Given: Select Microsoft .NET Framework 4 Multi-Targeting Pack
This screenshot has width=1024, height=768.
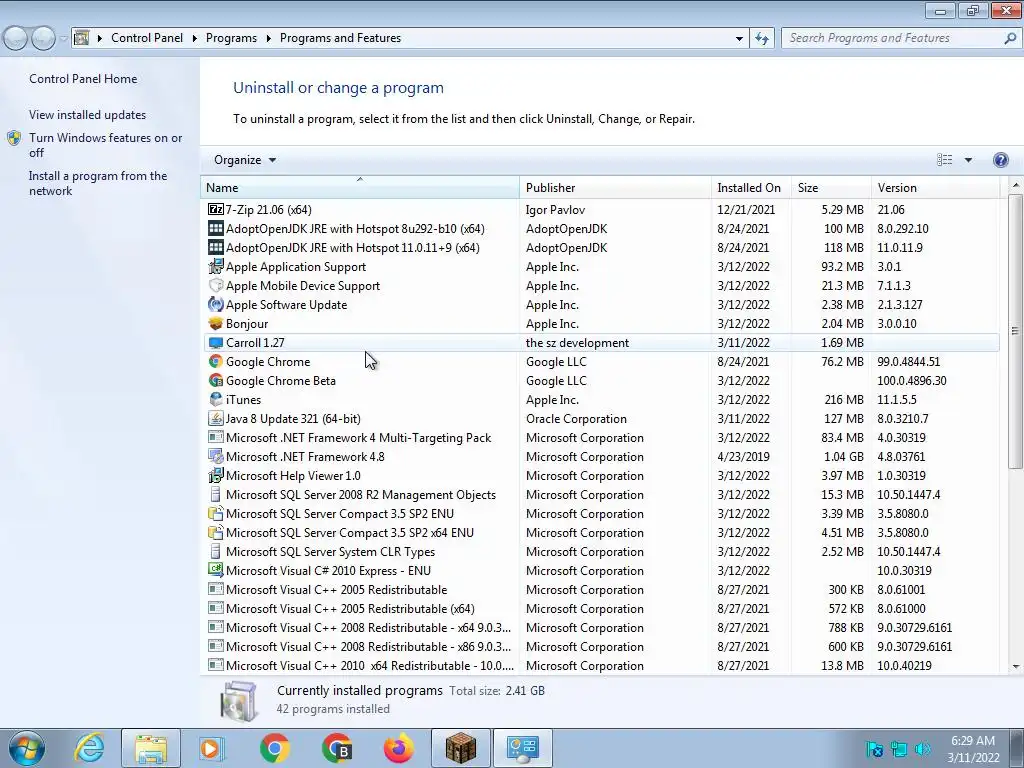Looking at the screenshot, I should [601, 438].
